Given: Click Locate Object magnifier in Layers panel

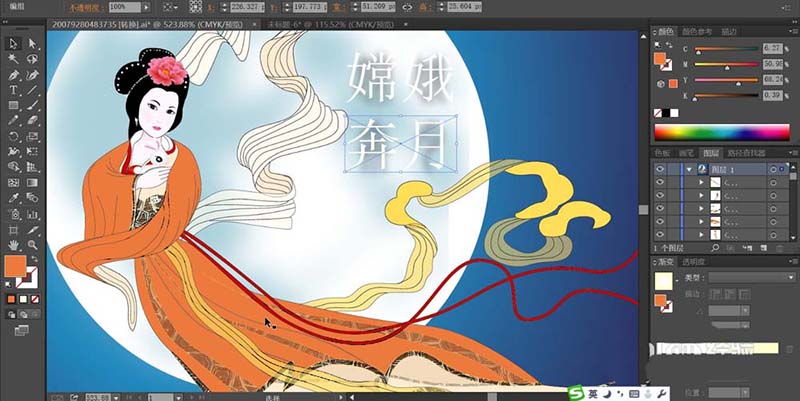Looking at the screenshot, I should 715,247.
